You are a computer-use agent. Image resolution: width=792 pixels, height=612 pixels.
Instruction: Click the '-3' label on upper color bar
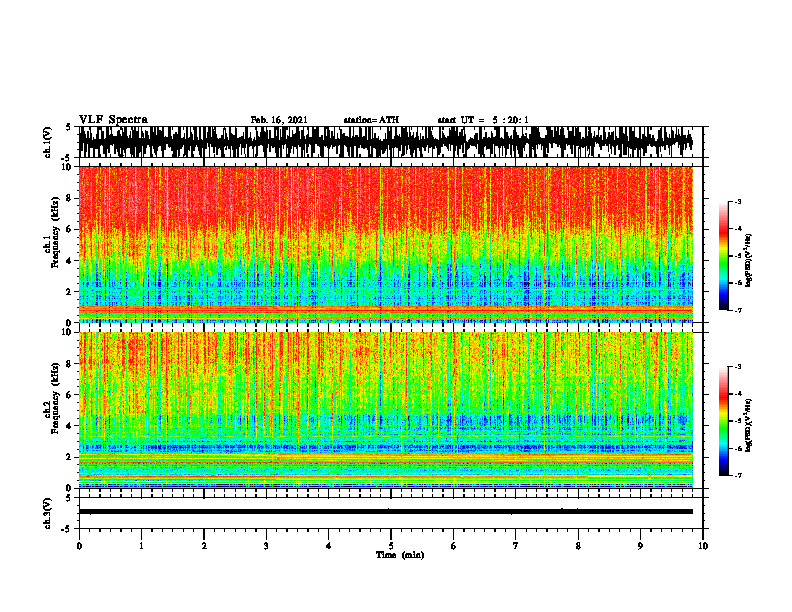point(737,201)
